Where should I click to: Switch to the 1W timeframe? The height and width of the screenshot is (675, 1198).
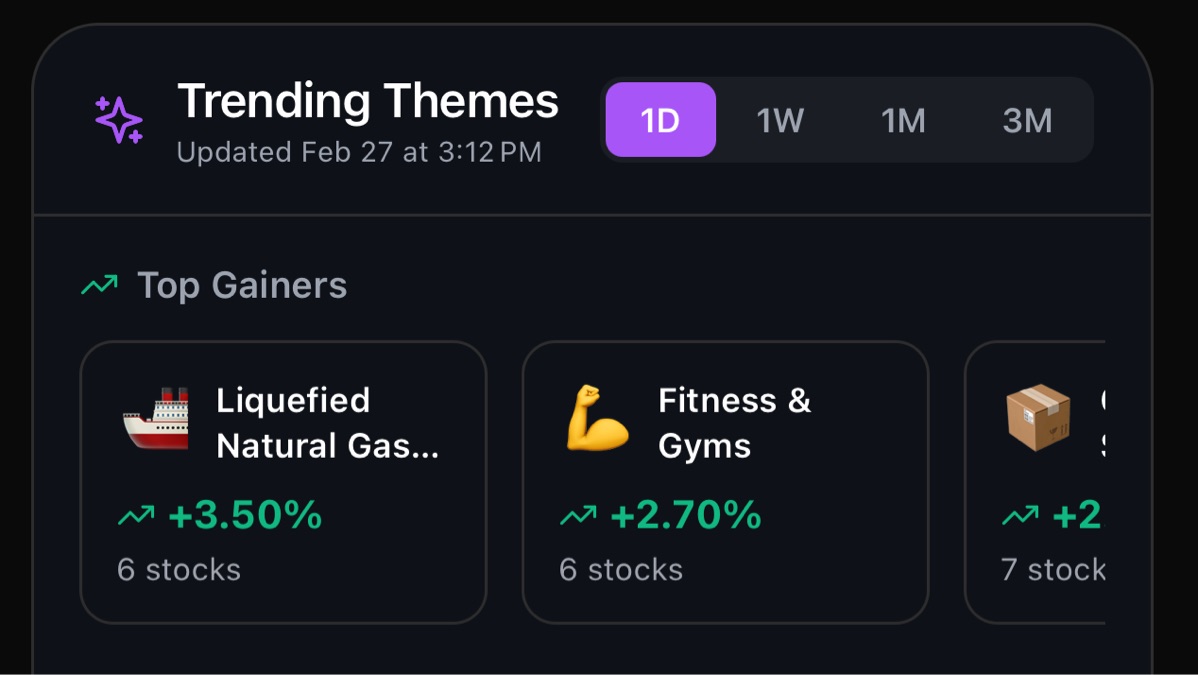tap(780, 120)
